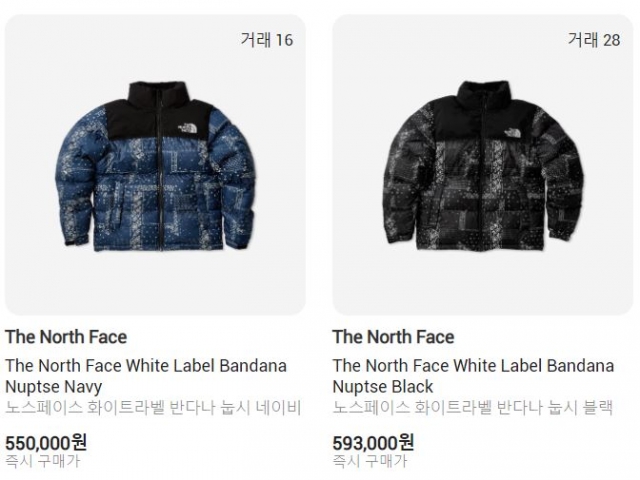Open White Label Bandana Nuptse Black title
Viewport: 640px width, 480px height.
point(473,376)
